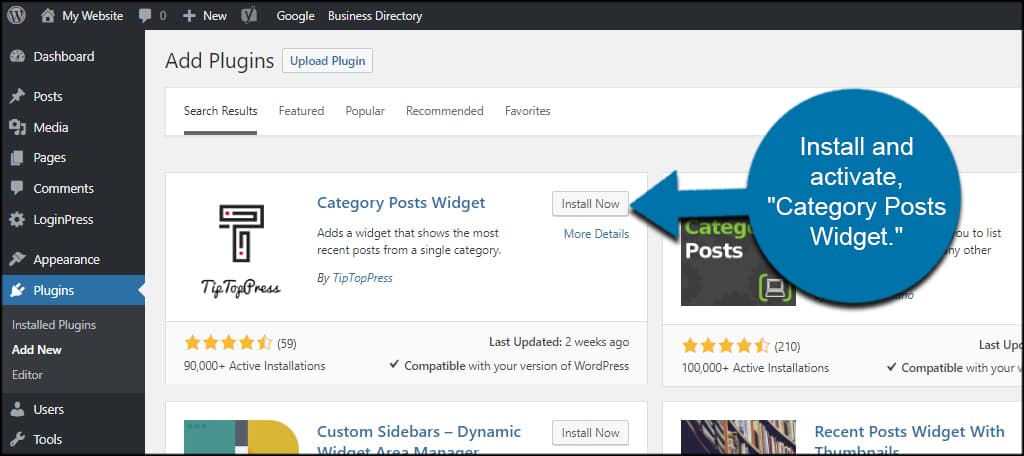
Task: Open Tools menu label
Action: [48, 439]
